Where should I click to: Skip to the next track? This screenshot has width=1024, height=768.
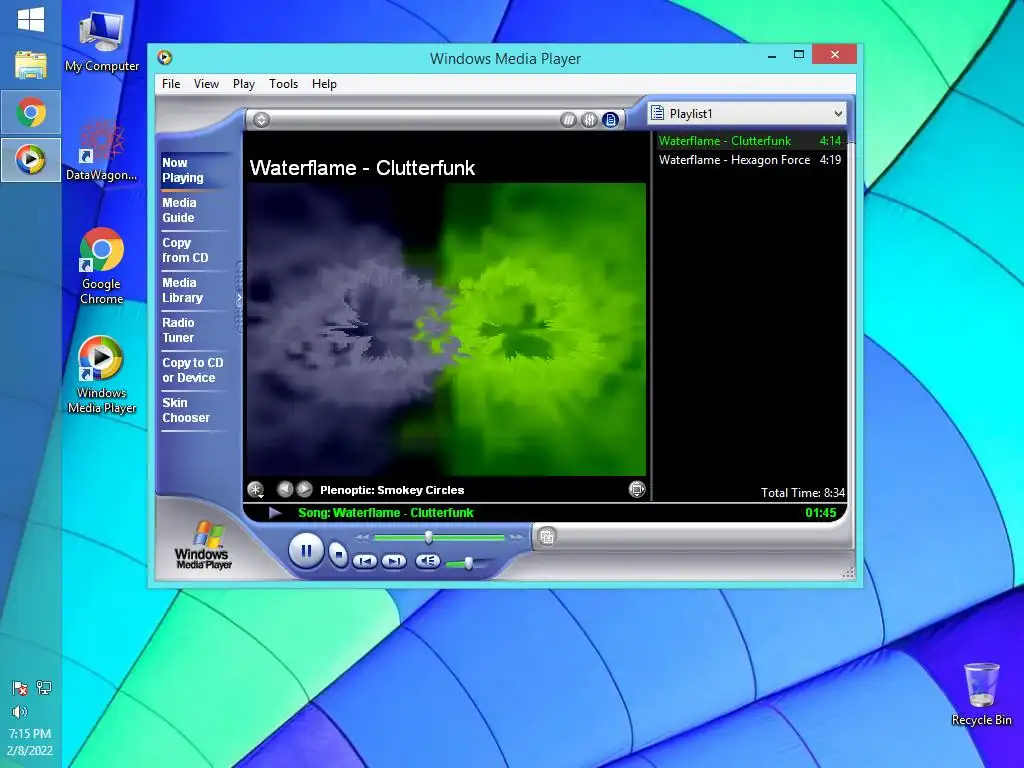[394, 561]
